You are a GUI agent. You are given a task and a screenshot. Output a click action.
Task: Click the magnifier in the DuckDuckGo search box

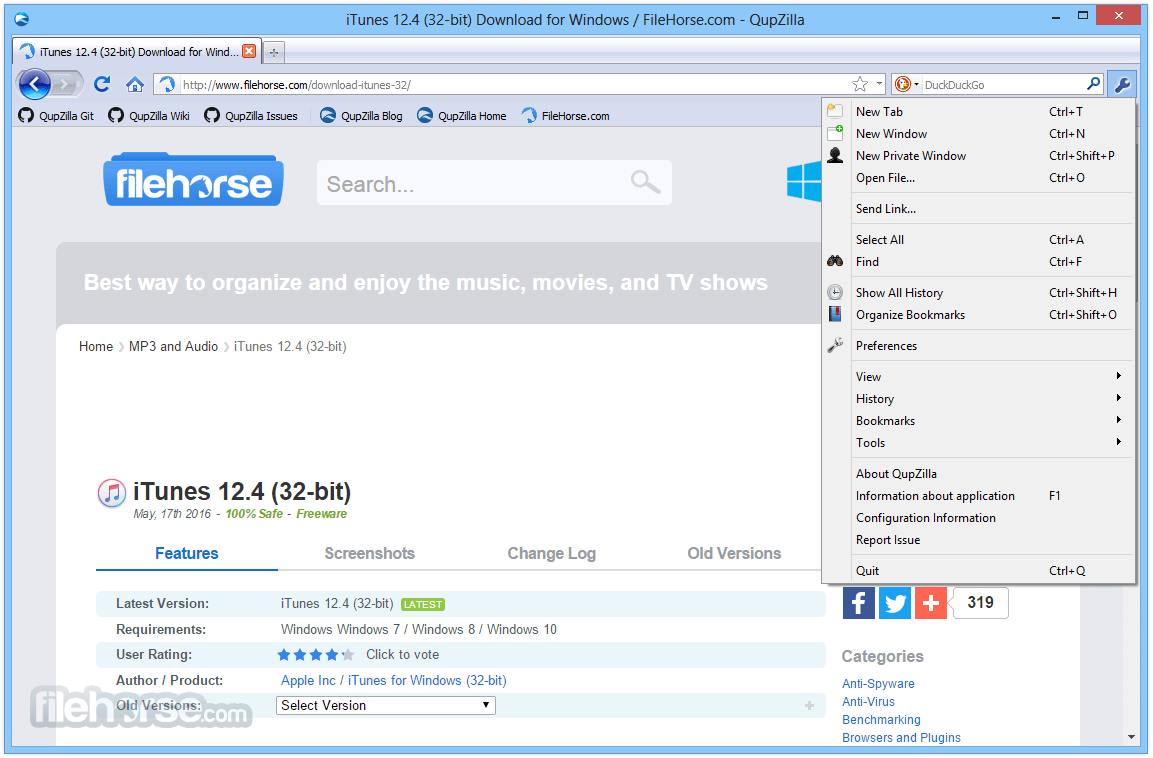(x=1093, y=84)
